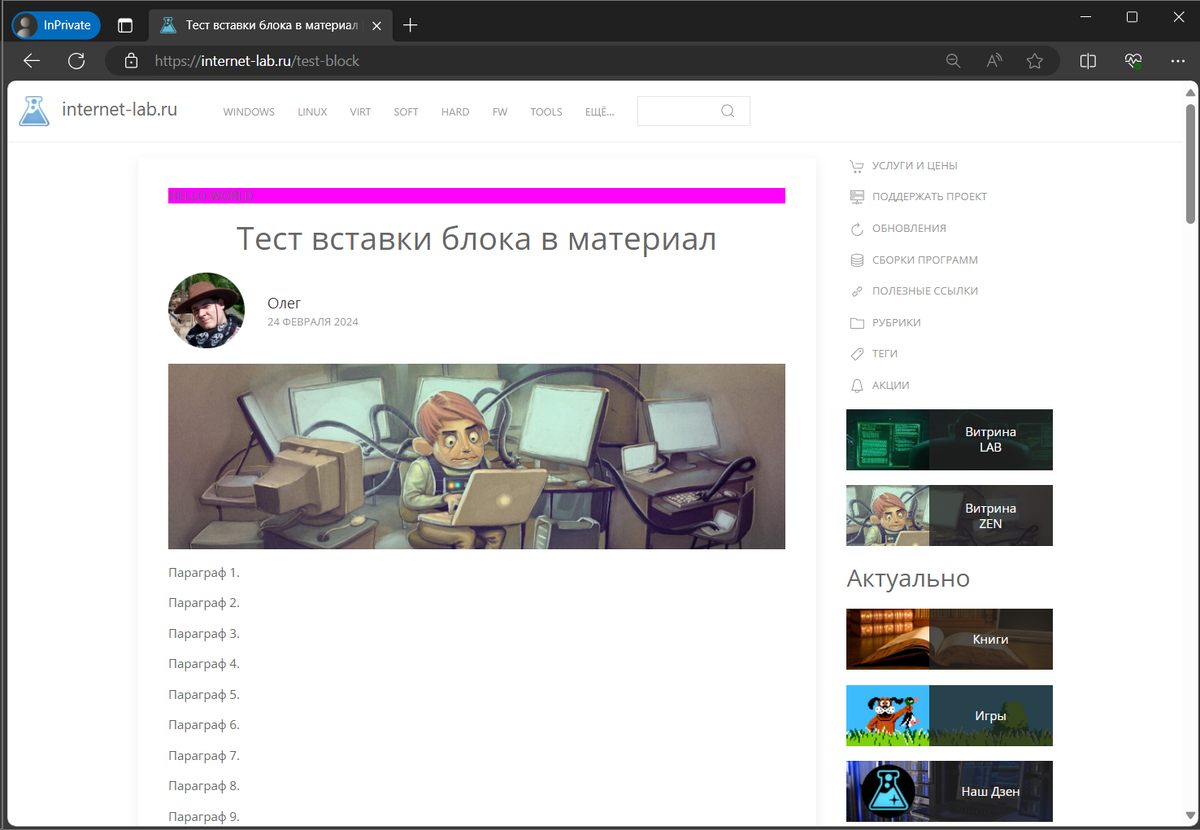Open a new tab with plus button
This screenshot has height=830, width=1200.
coord(410,25)
